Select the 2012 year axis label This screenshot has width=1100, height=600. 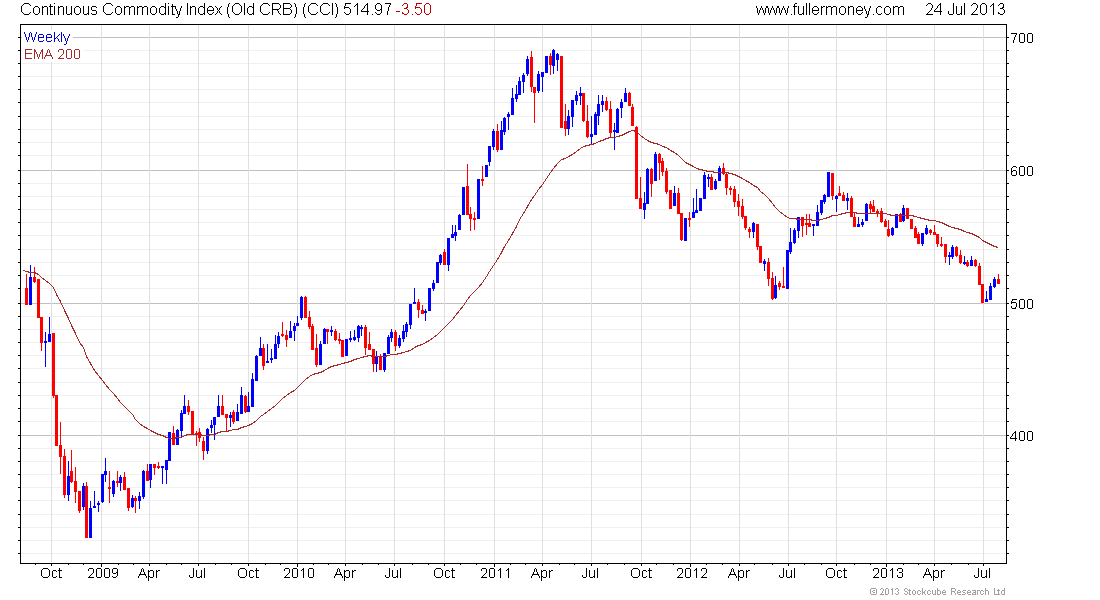(x=692, y=573)
